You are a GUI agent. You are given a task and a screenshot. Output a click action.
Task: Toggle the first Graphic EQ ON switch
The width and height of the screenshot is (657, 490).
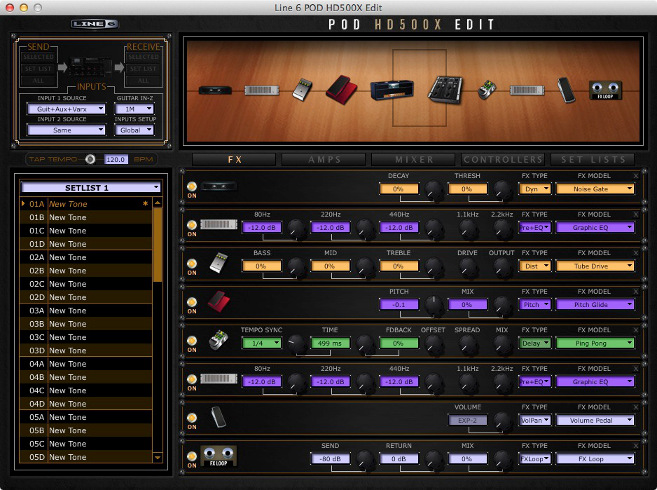(x=192, y=225)
